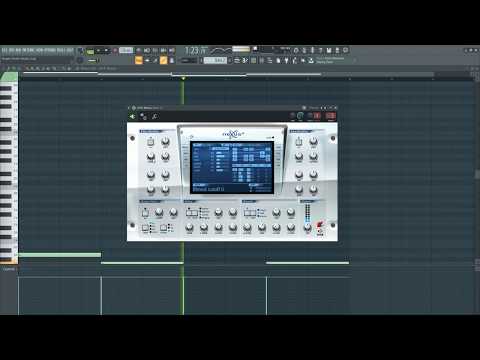
Task: Toggle the Master Filter on button
Action: coord(145,212)
